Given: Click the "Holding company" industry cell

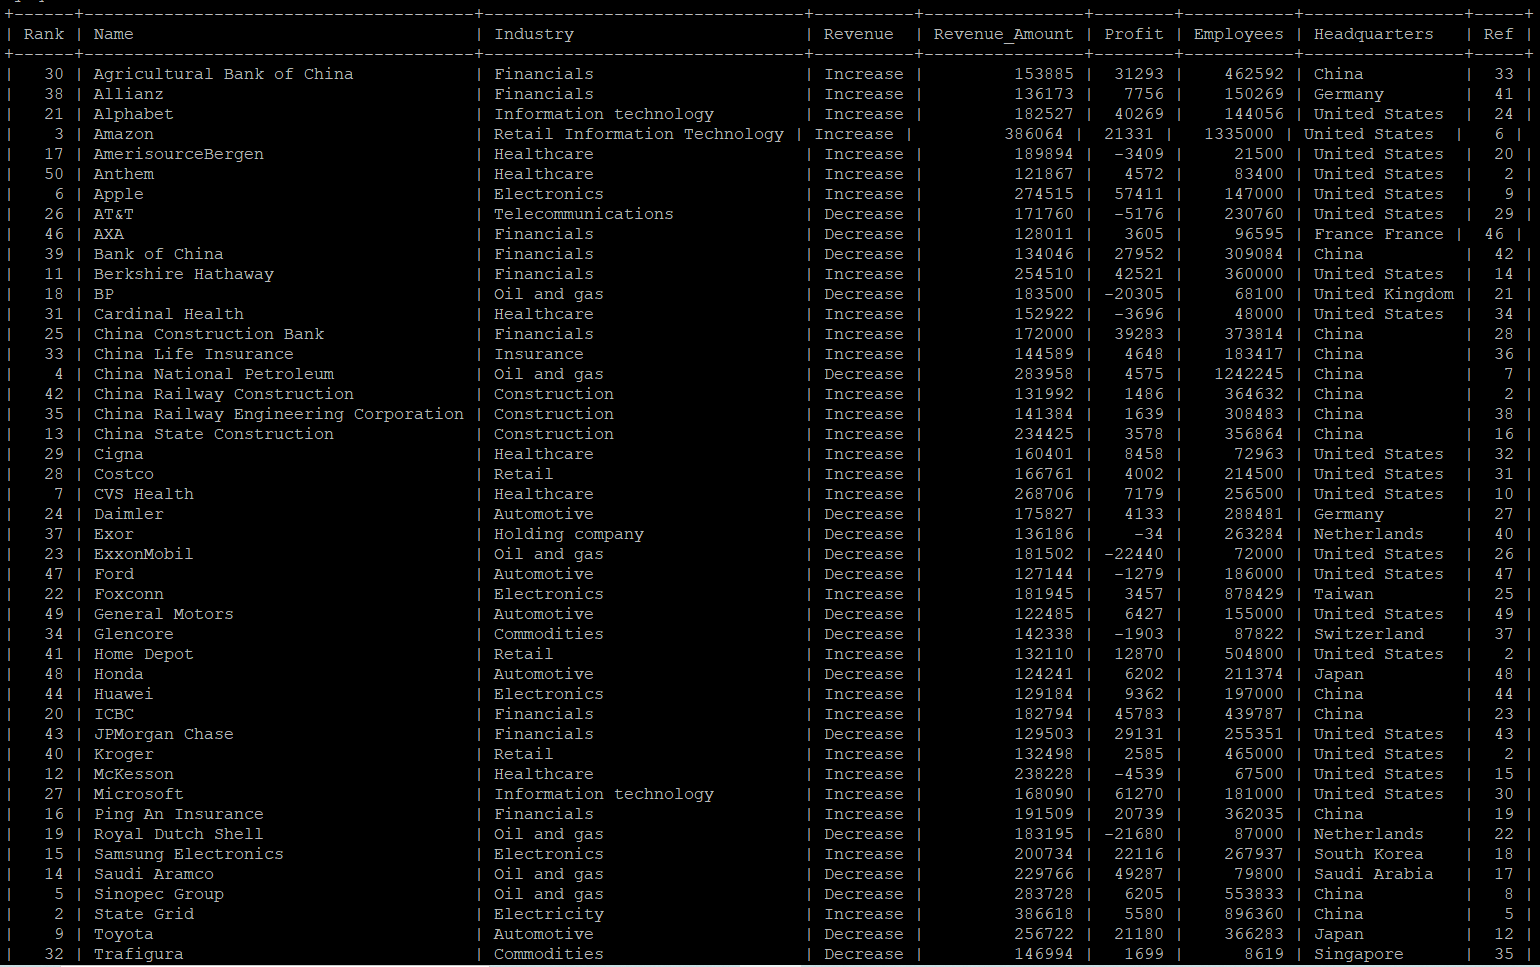Looking at the screenshot, I should point(568,534).
